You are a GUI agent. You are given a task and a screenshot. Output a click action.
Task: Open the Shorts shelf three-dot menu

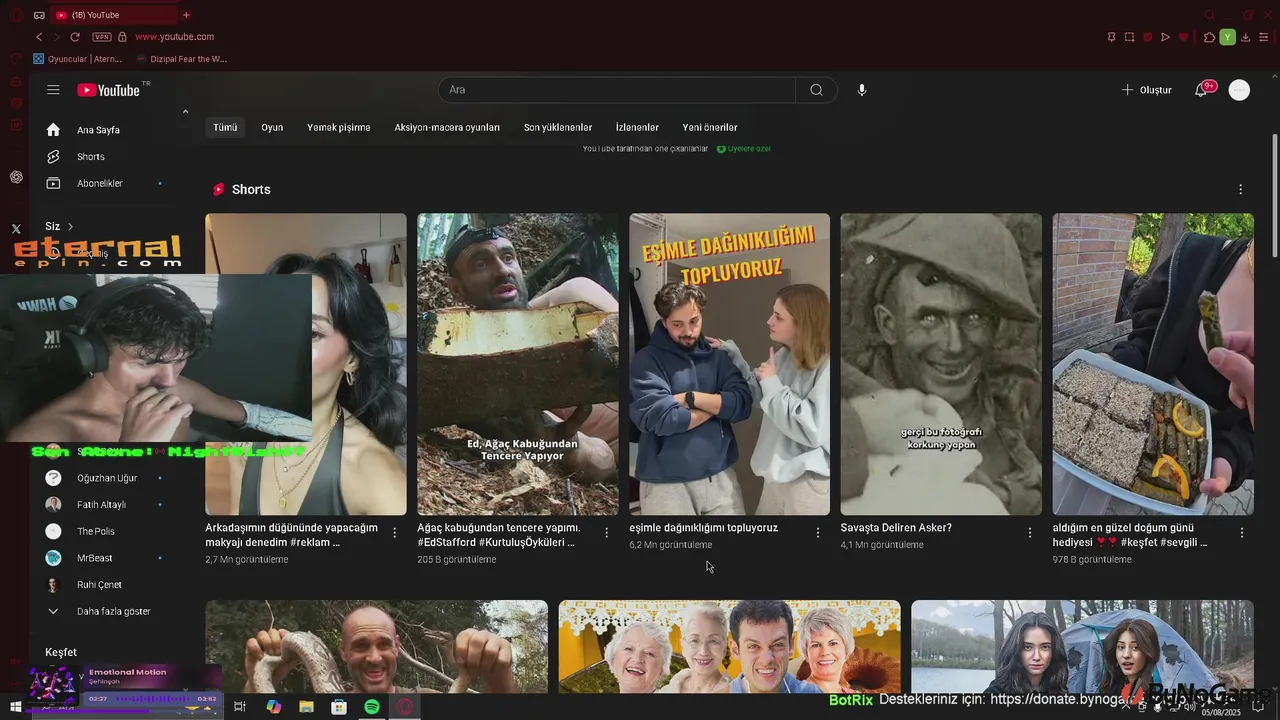coord(1241,190)
